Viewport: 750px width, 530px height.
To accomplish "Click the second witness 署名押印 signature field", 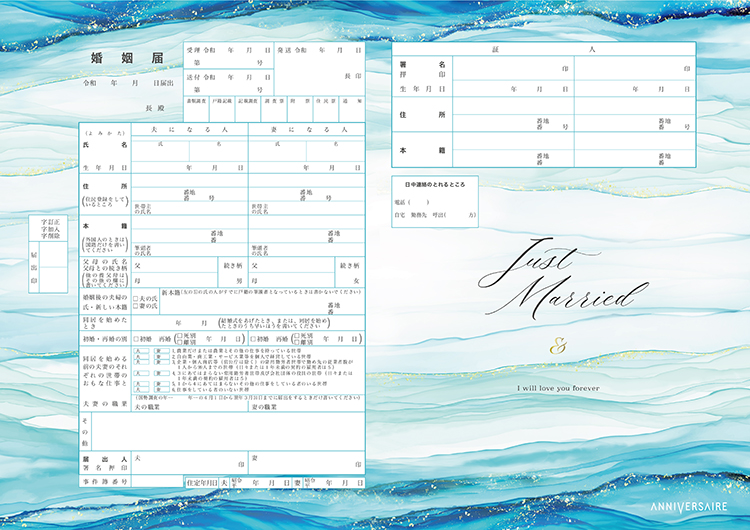I will click(635, 68).
